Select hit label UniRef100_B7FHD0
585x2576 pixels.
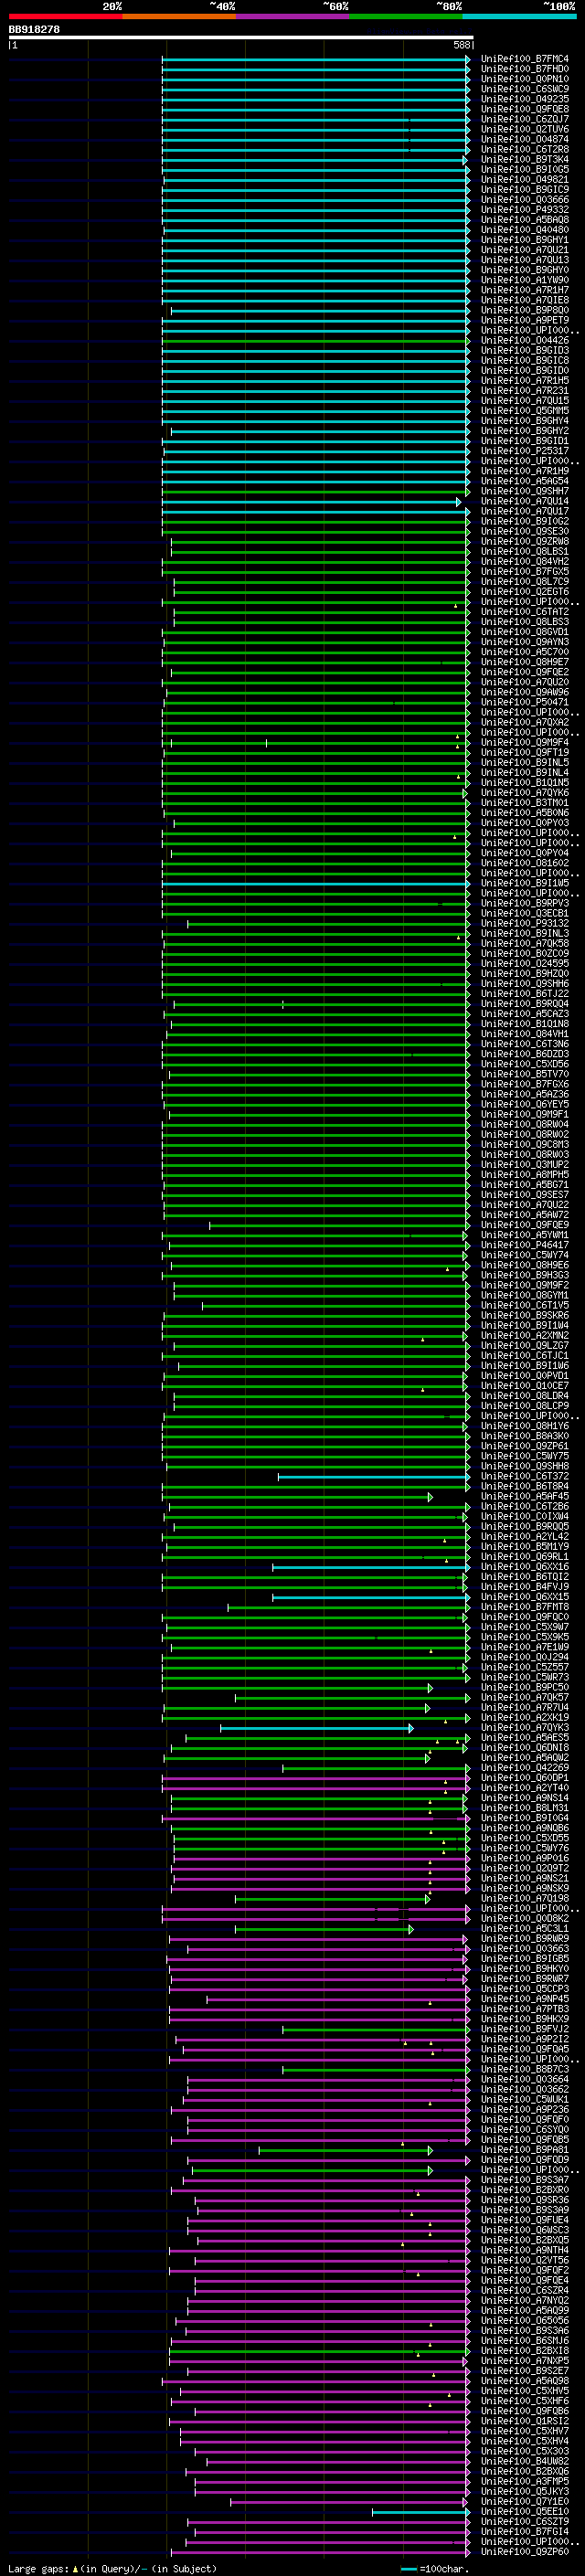[525, 69]
